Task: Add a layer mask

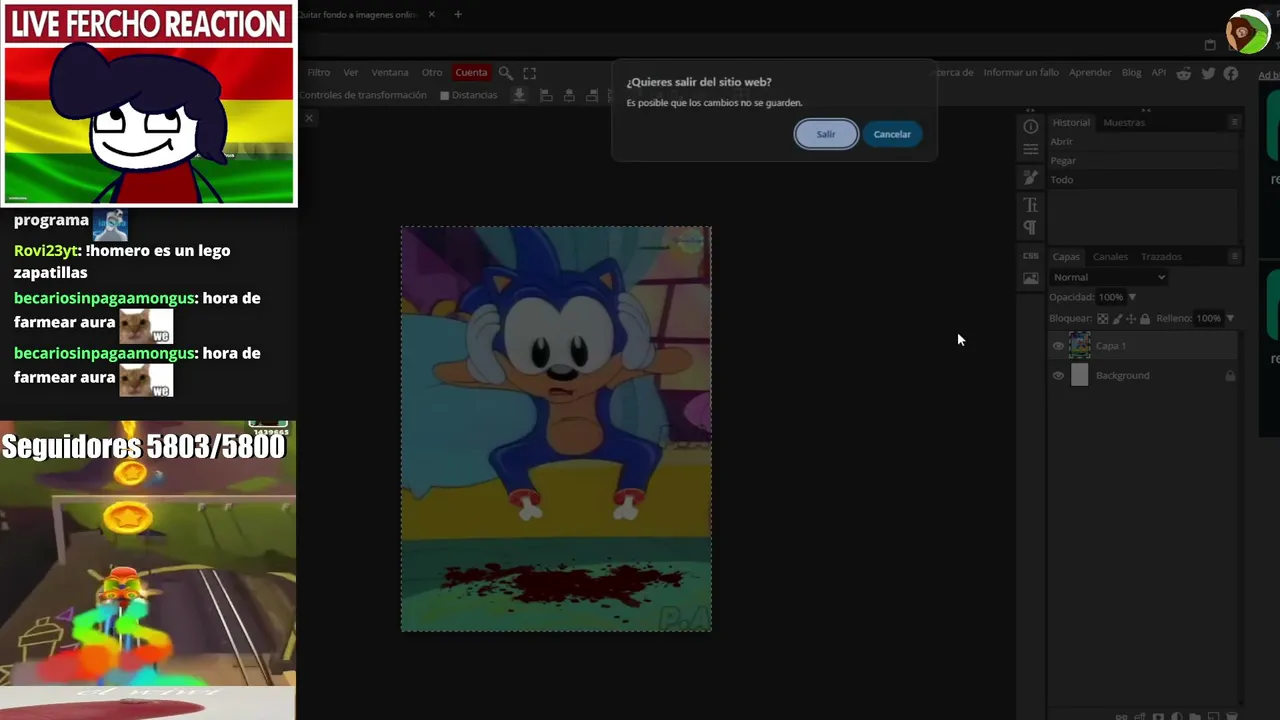Action: [x=1158, y=716]
